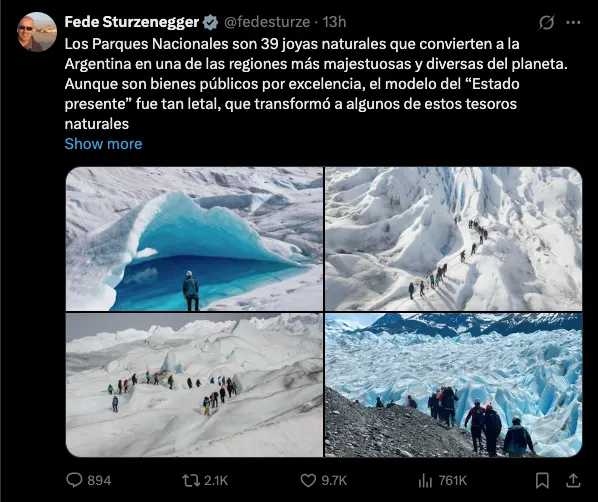Expand tweet text with Show more
The image size is (598, 502).
pos(103,144)
